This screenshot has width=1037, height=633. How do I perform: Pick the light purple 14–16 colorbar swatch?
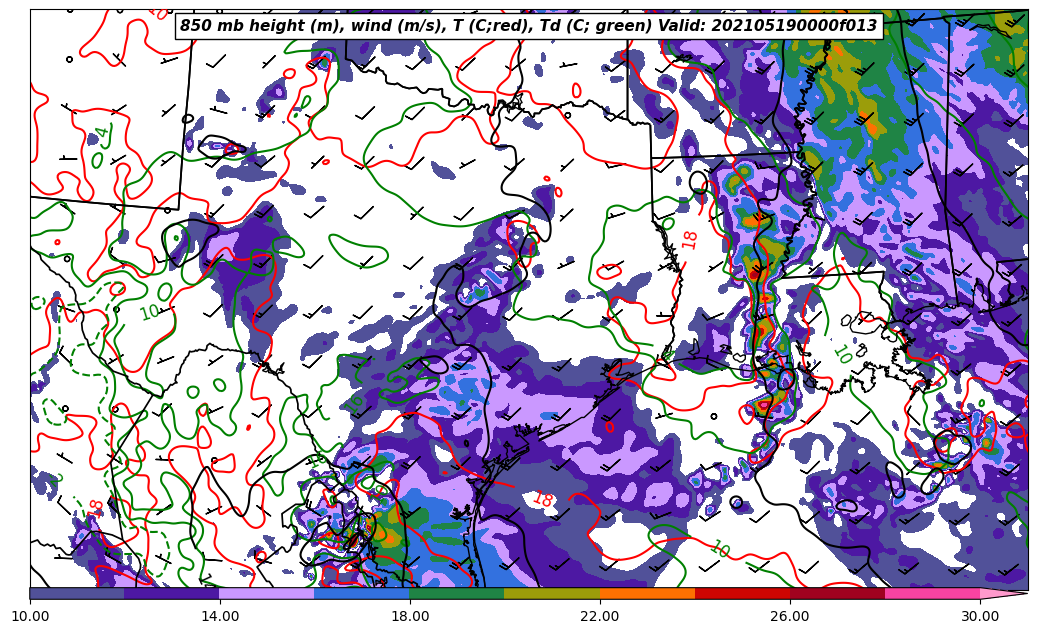click(267, 593)
